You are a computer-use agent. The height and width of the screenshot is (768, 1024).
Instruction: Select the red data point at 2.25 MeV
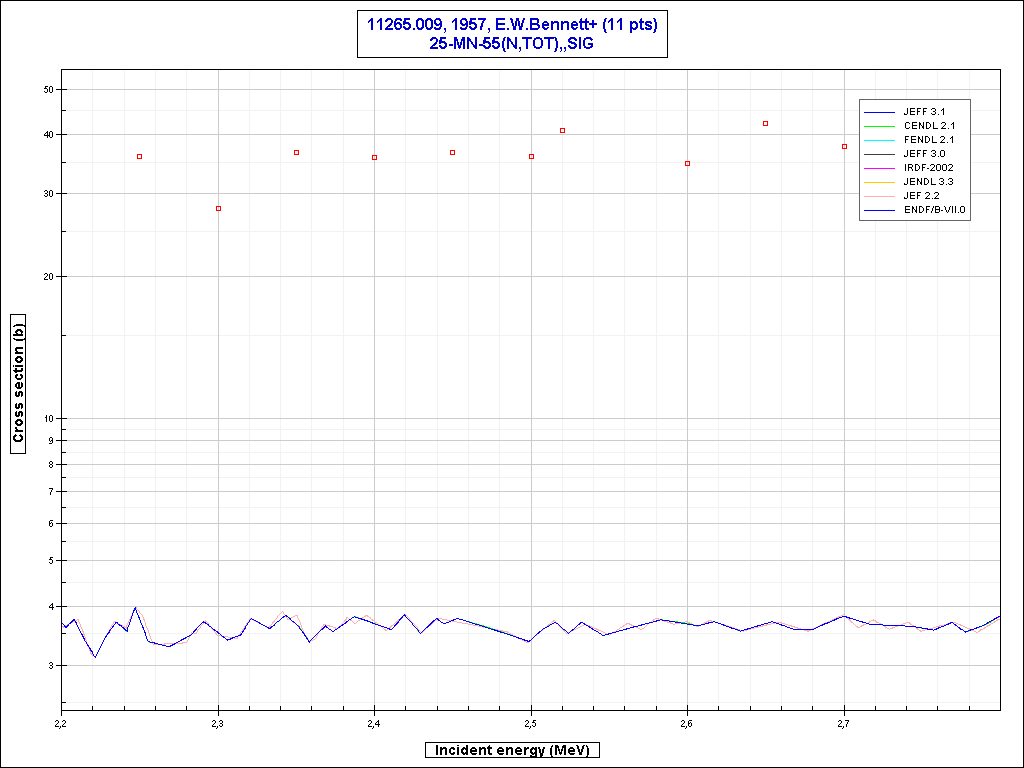[x=139, y=156]
